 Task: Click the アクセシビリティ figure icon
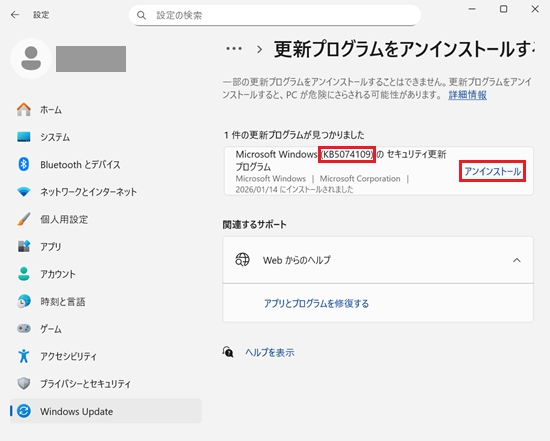click(x=24, y=356)
